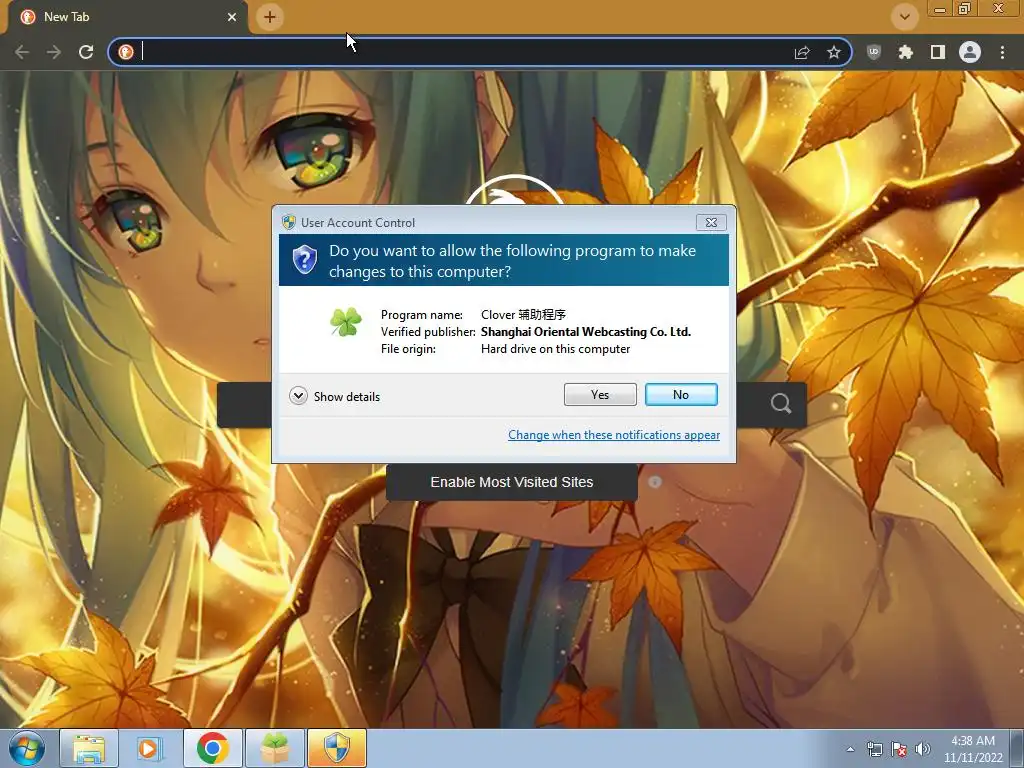The image size is (1024, 768).
Task: Open a new tab with plus button
Action: (270, 17)
